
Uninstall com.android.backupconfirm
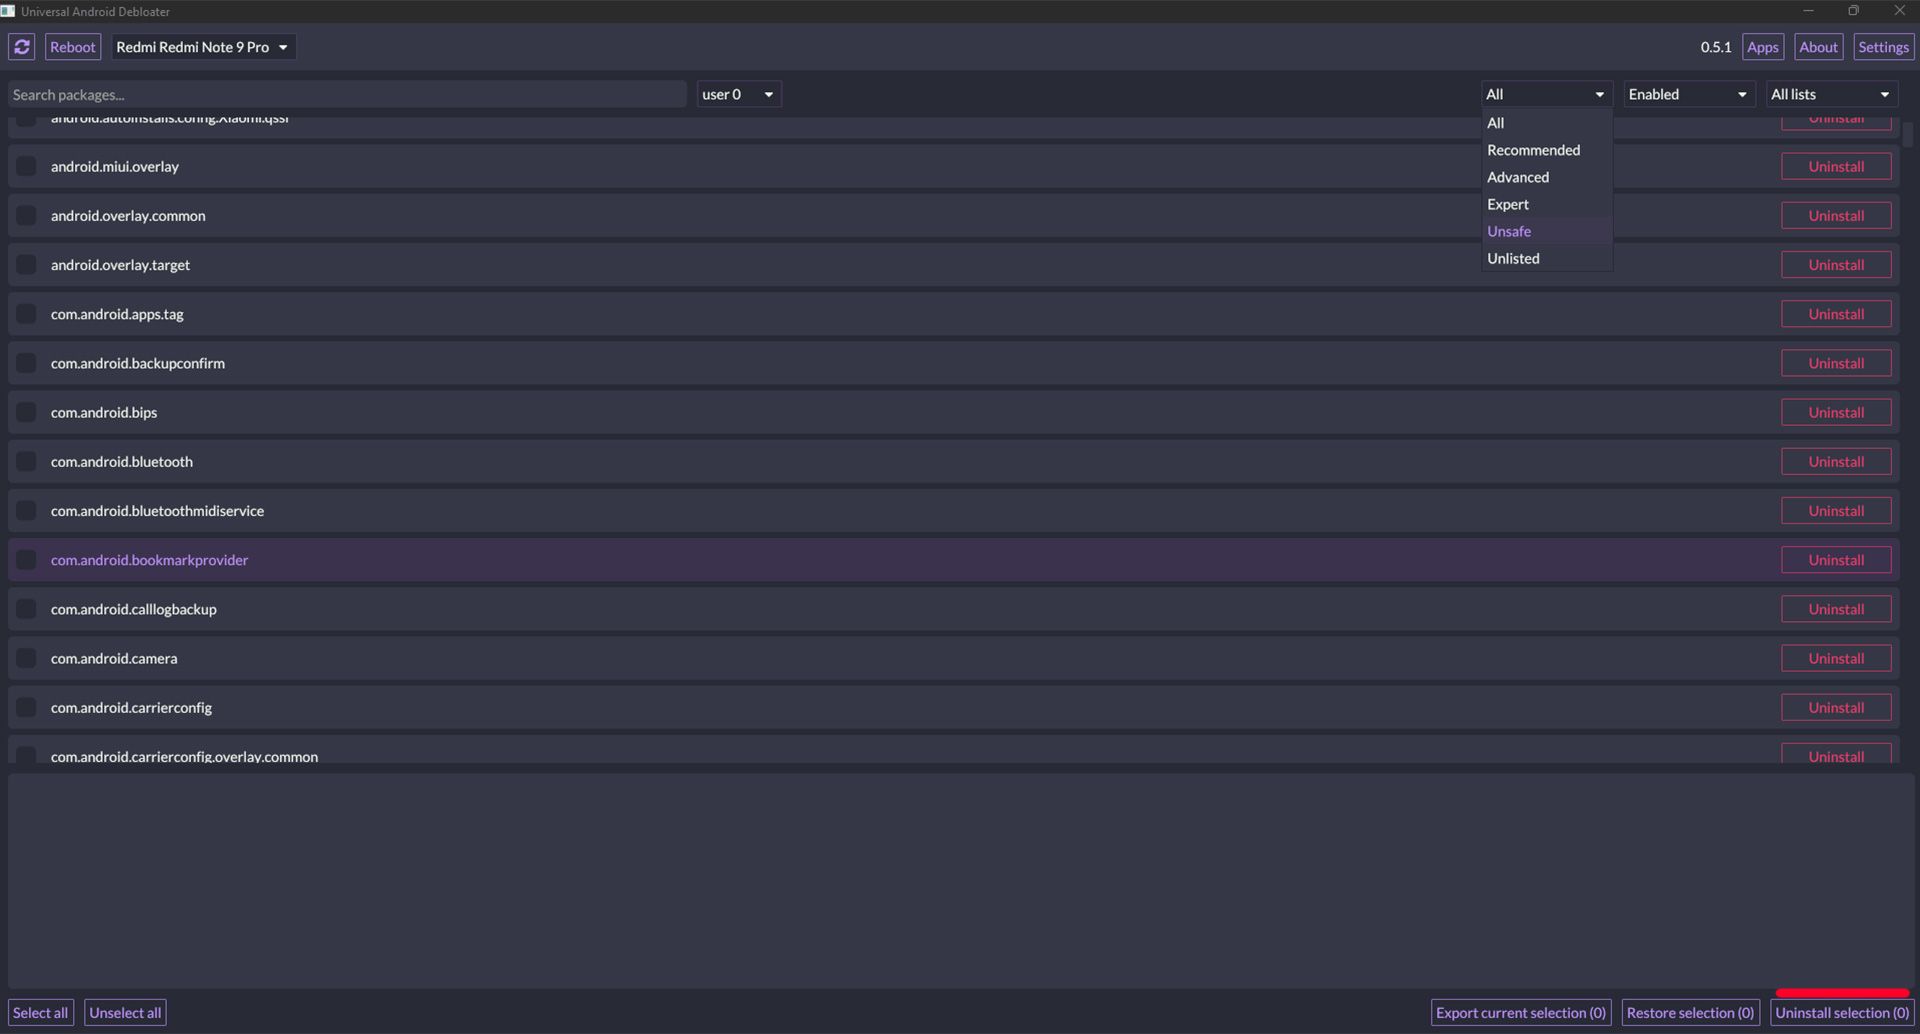(1836, 363)
